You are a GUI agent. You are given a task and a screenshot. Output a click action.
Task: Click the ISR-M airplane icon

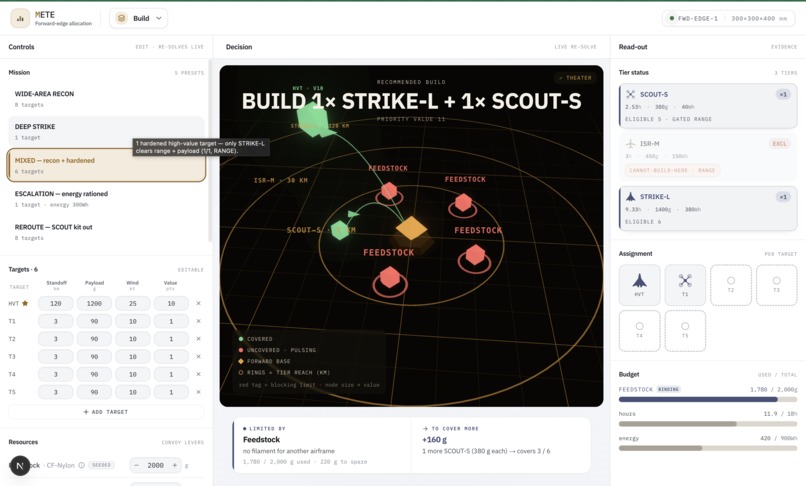tap(631, 143)
